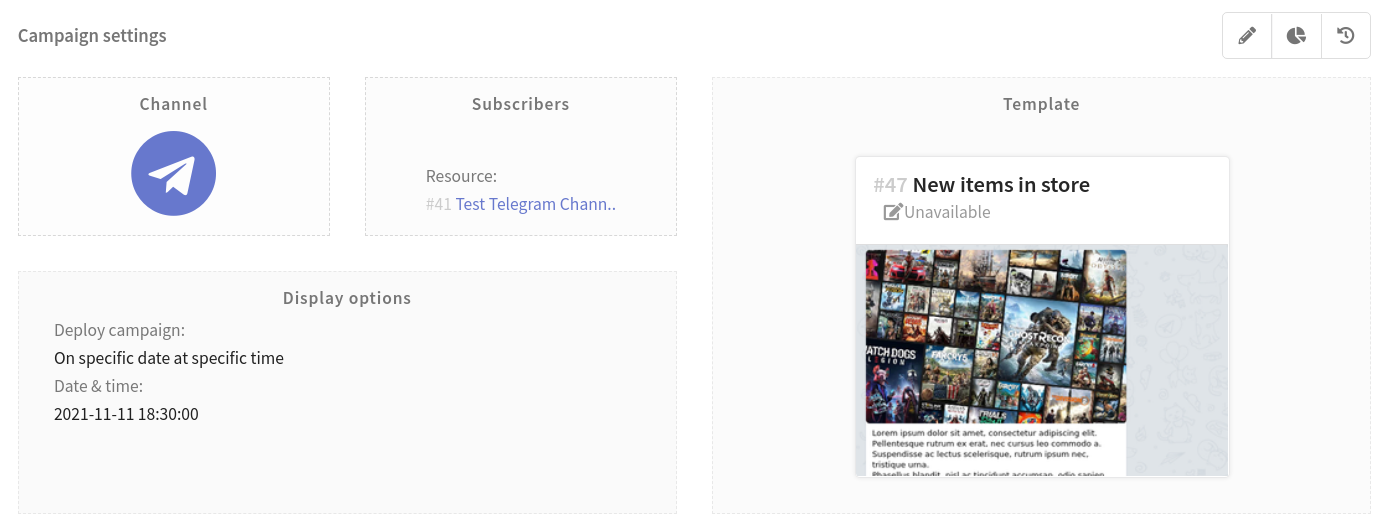This screenshot has width=1387, height=529.
Task: Click the edit icon beside Unavailable
Action: coord(893,212)
